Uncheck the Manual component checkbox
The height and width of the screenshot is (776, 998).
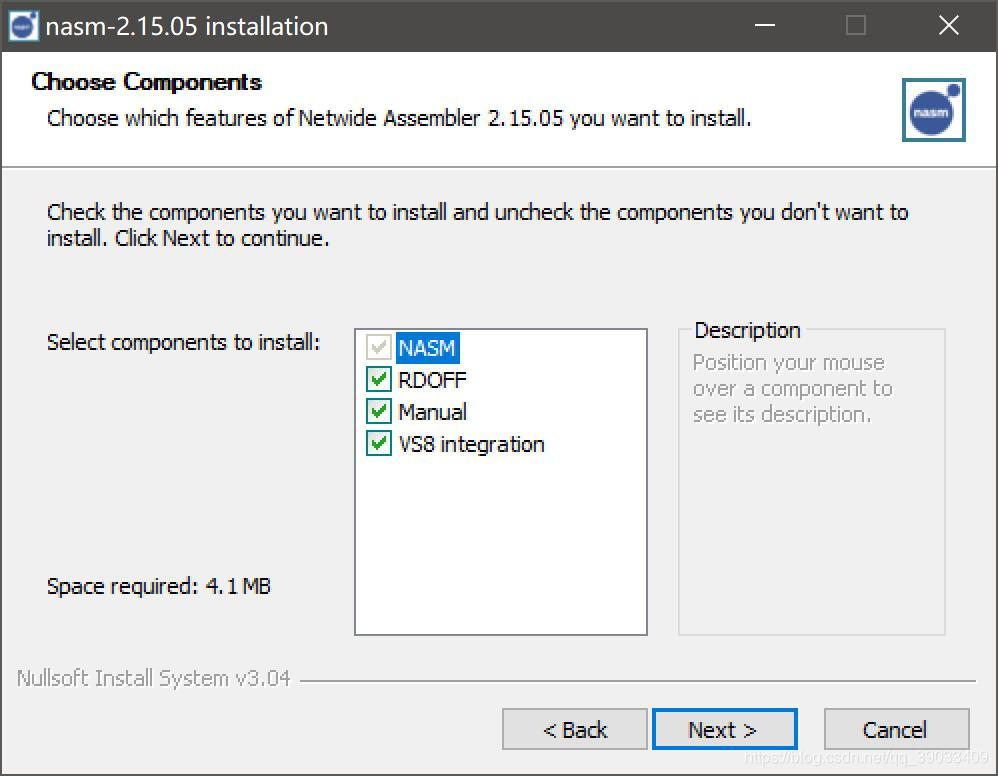tap(378, 411)
